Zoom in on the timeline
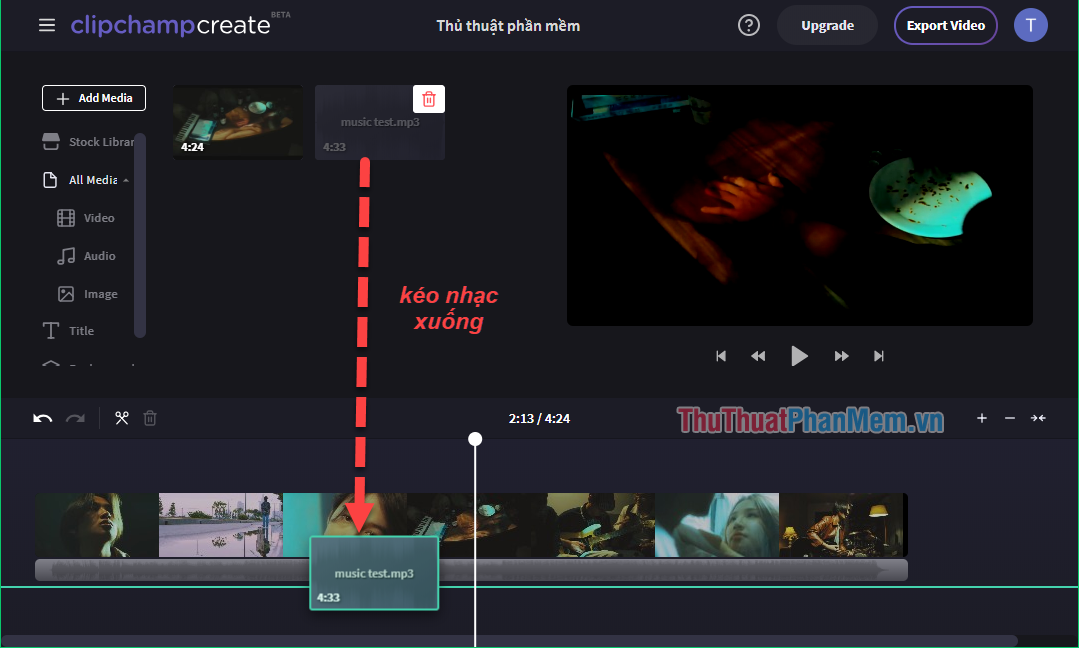 click(981, 418)
